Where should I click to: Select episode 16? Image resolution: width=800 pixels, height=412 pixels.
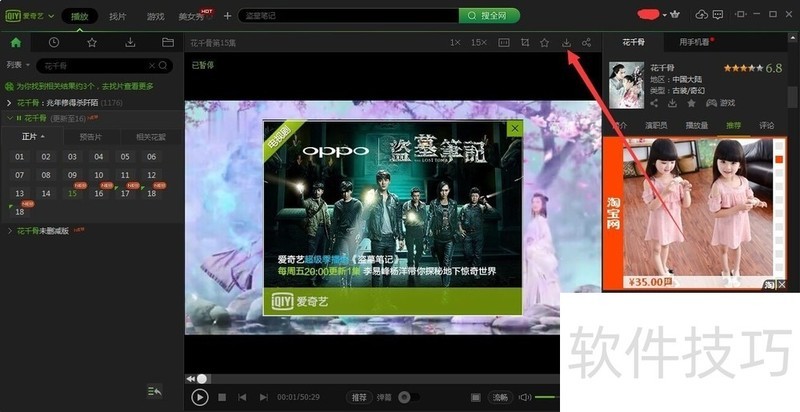pos(98,193)
